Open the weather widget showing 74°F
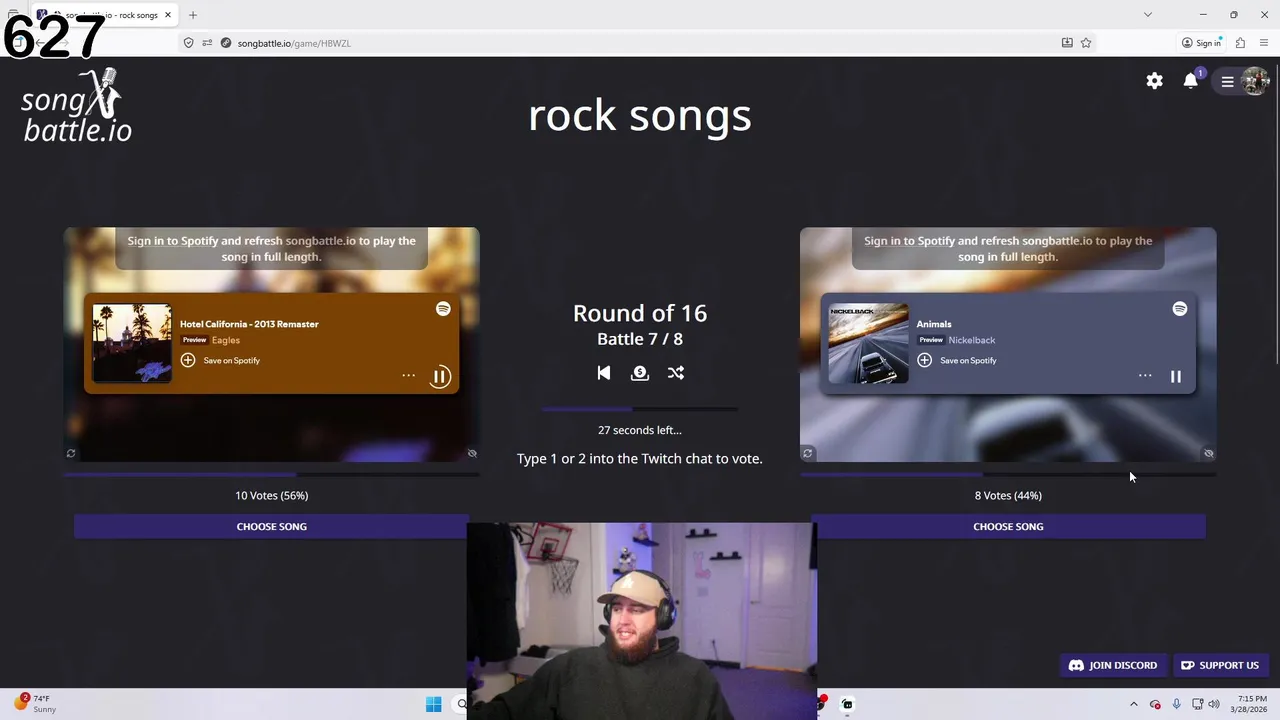The width and height of the screenshot is (1280, 720). [x=35, y=704]
